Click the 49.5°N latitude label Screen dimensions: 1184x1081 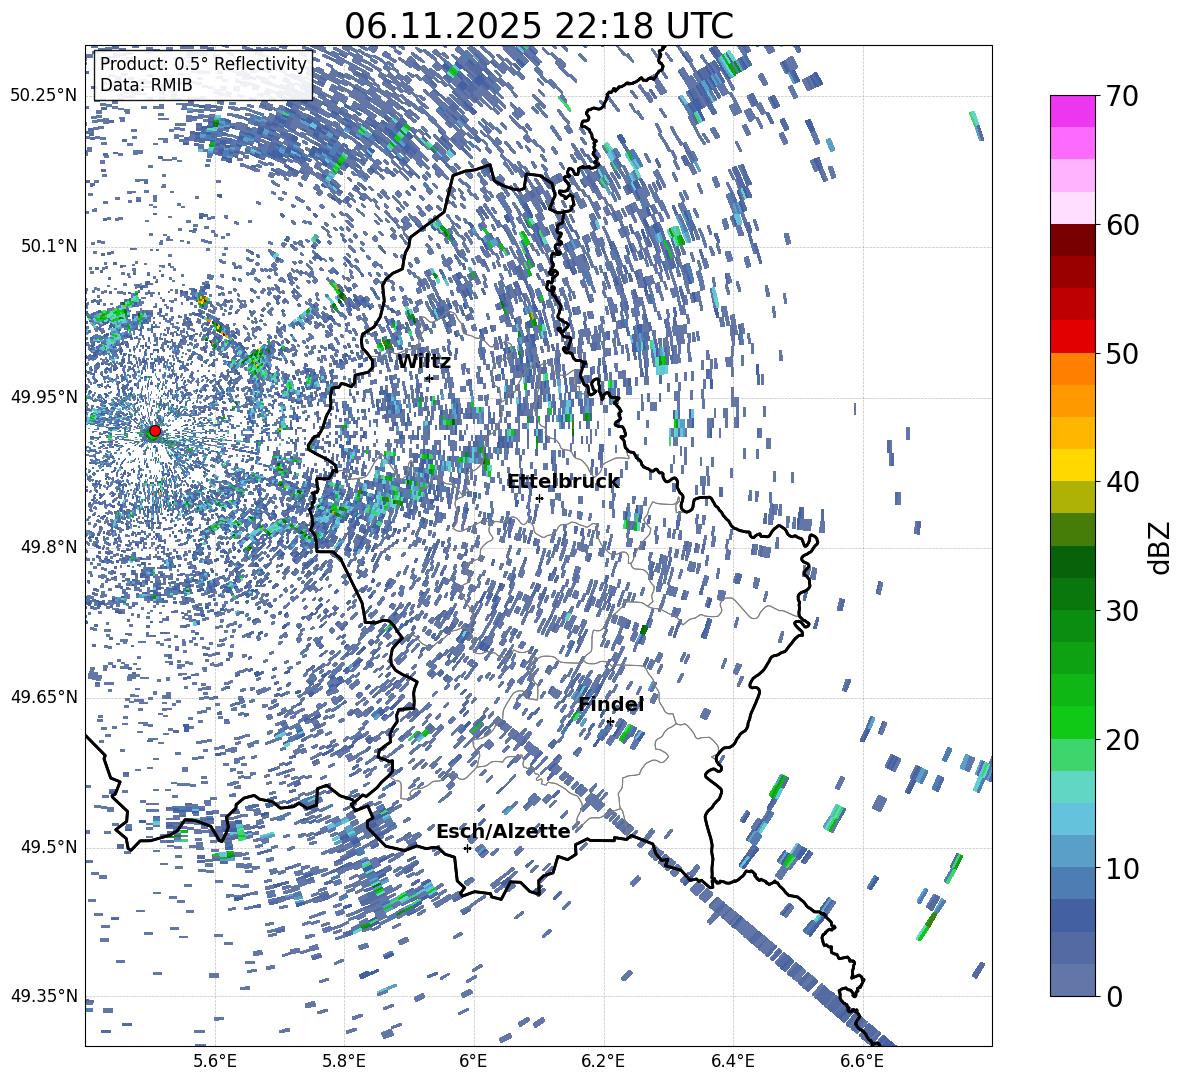50,846
